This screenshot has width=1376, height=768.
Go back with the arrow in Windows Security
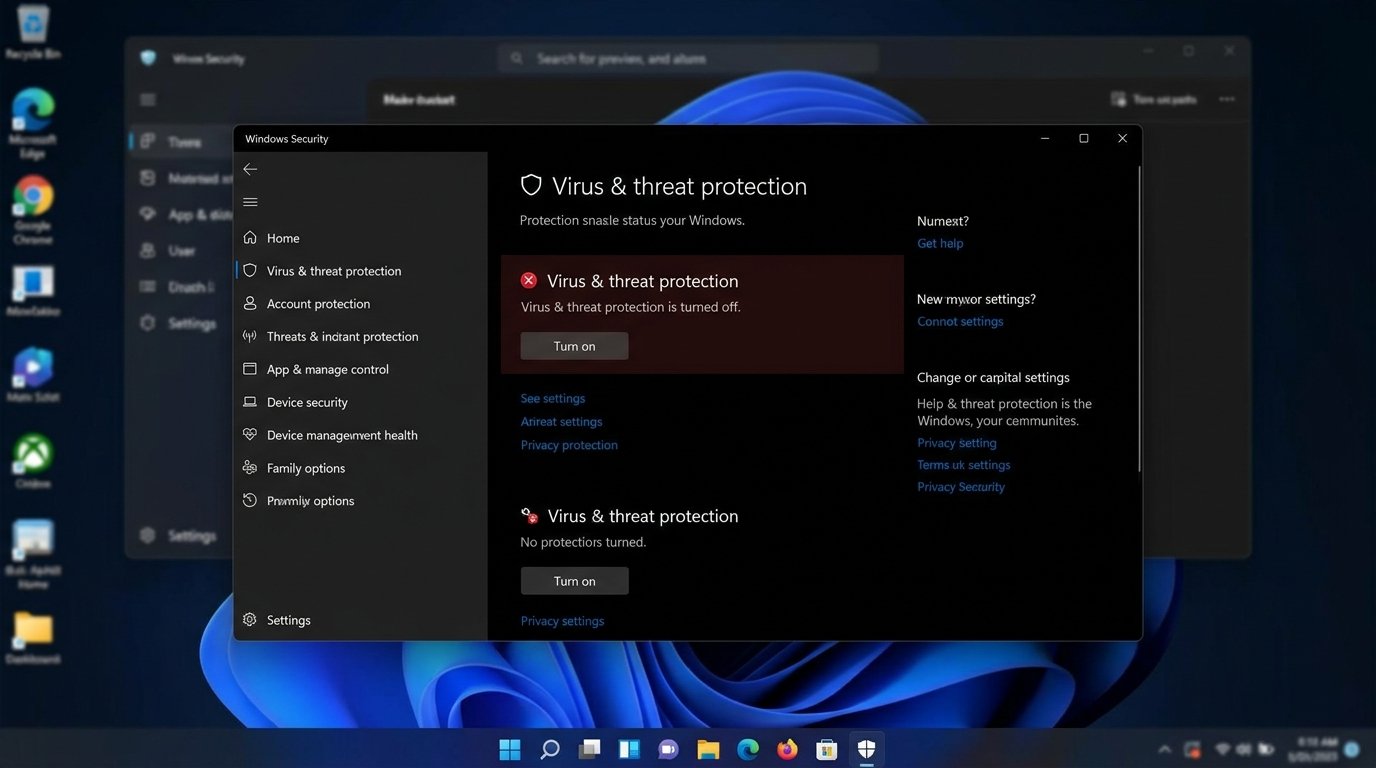(250, 169)
